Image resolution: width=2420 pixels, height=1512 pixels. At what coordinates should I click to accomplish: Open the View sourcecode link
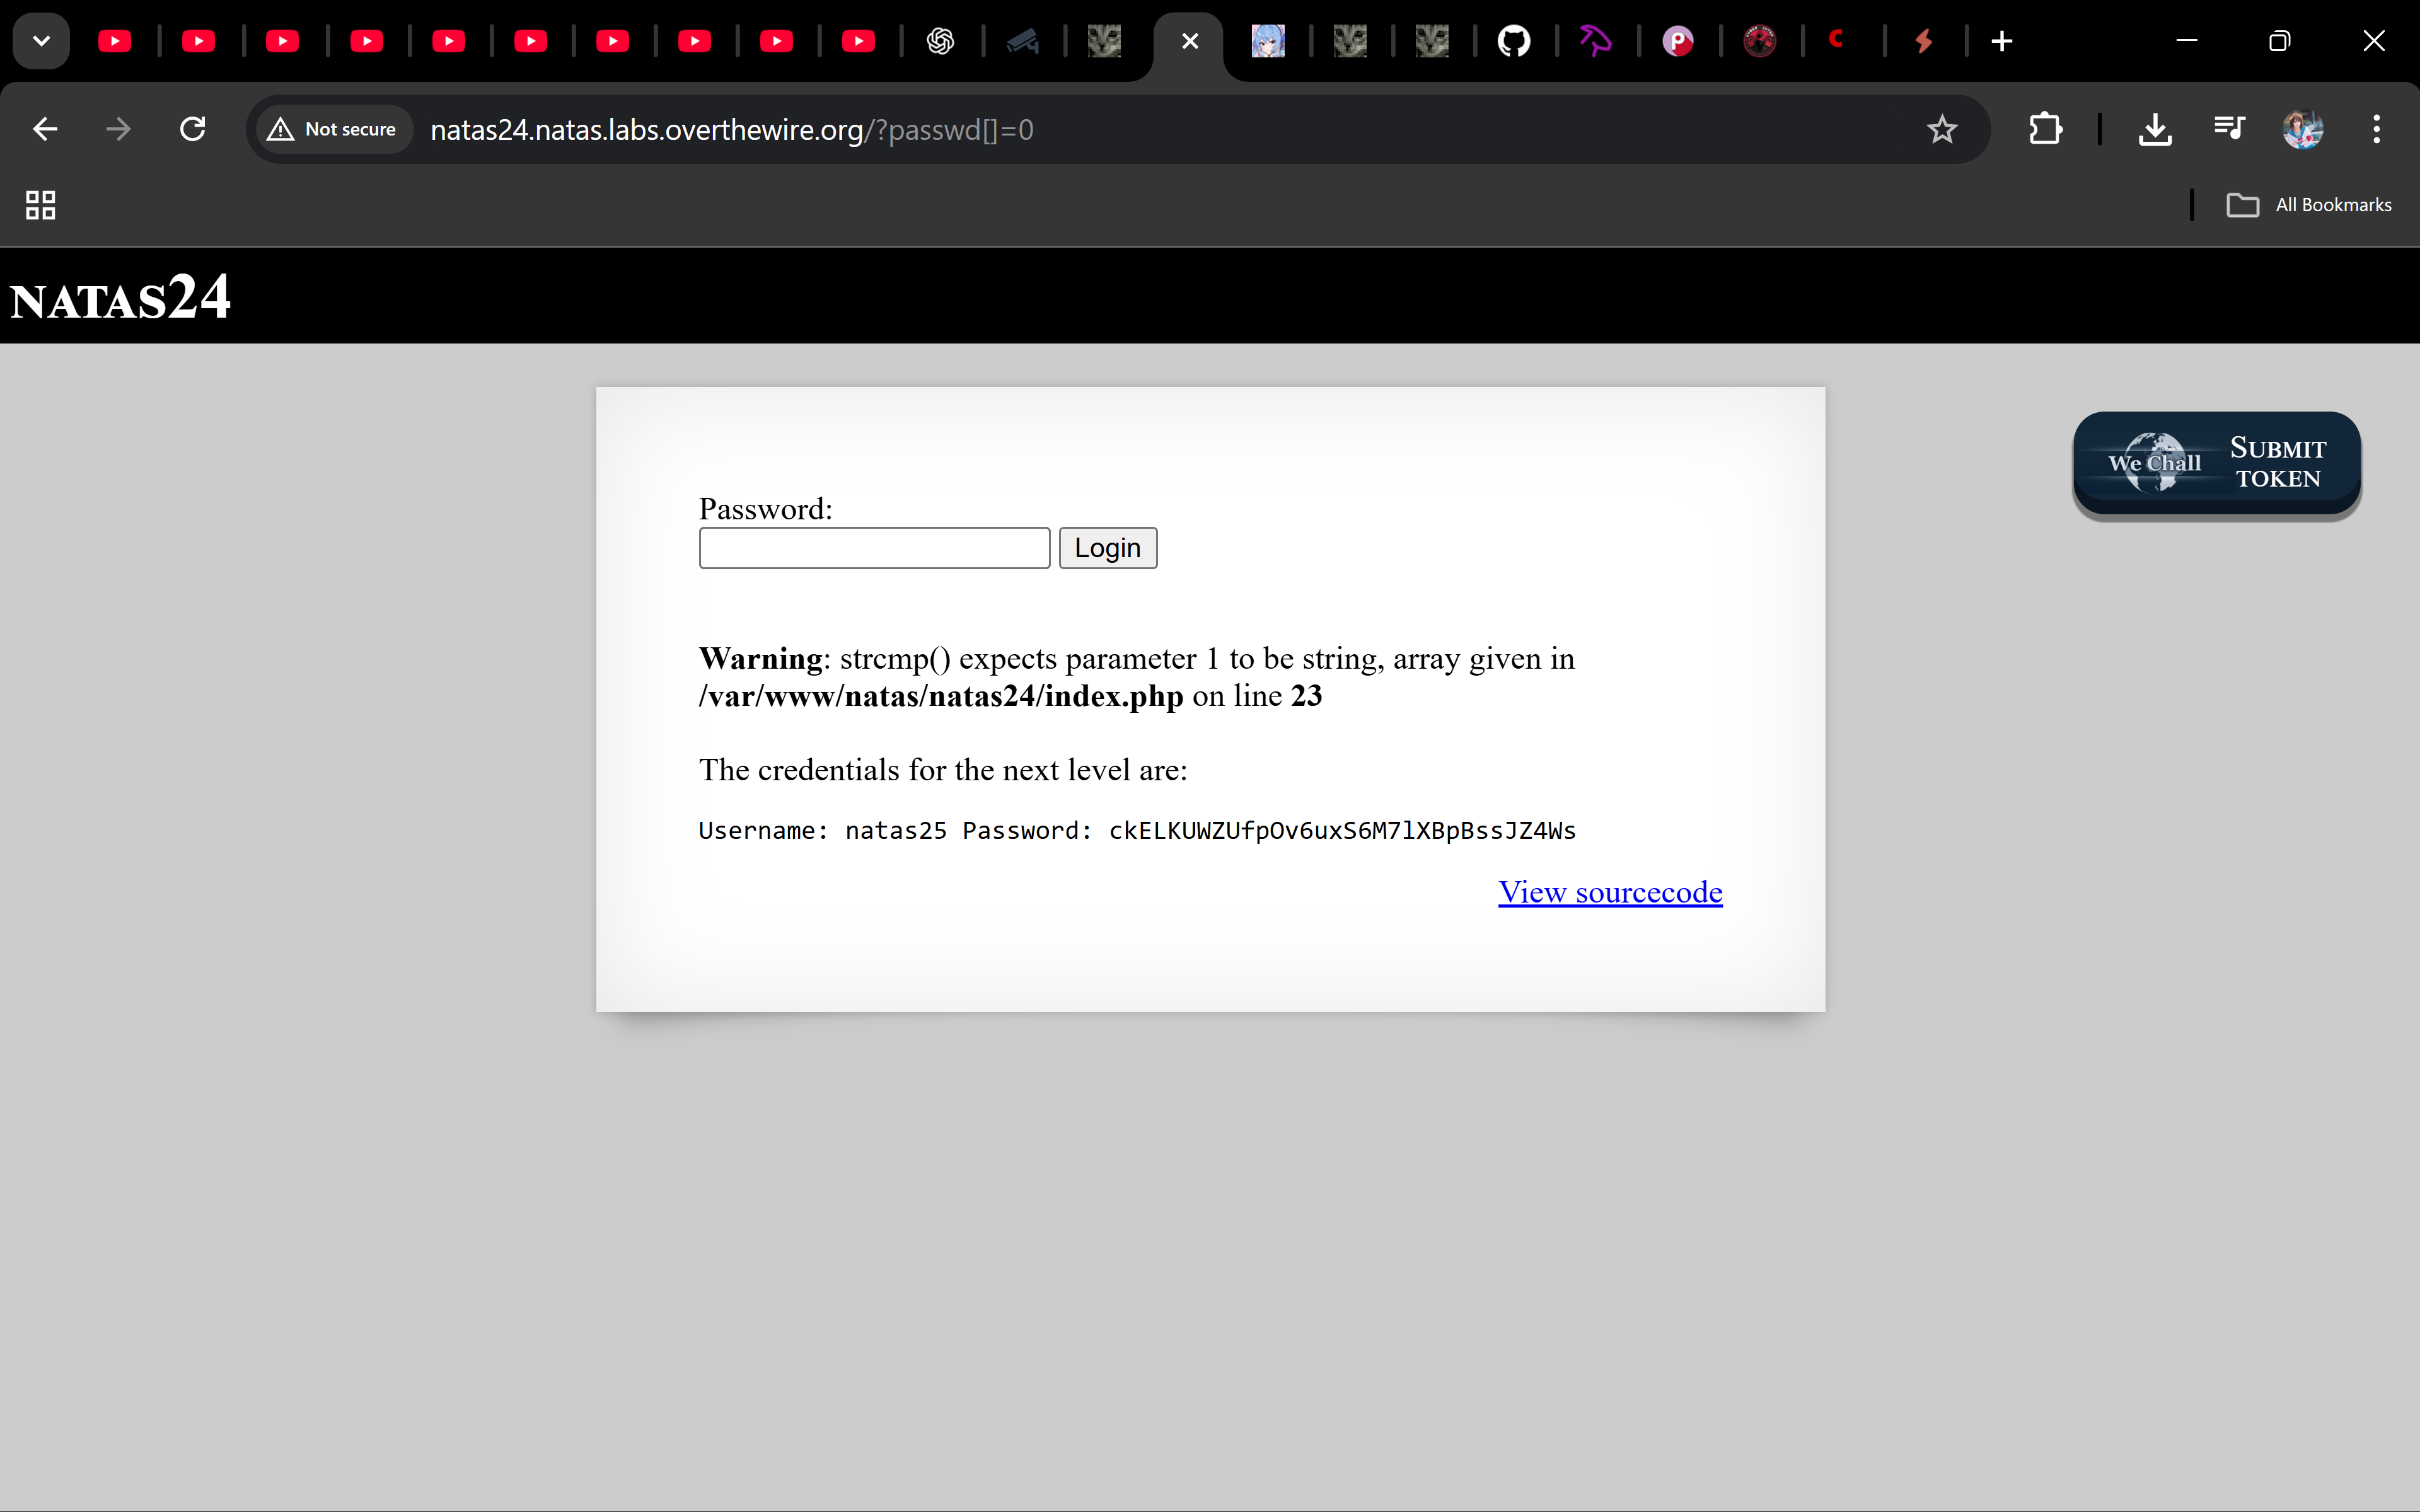tap(1609, 891)
